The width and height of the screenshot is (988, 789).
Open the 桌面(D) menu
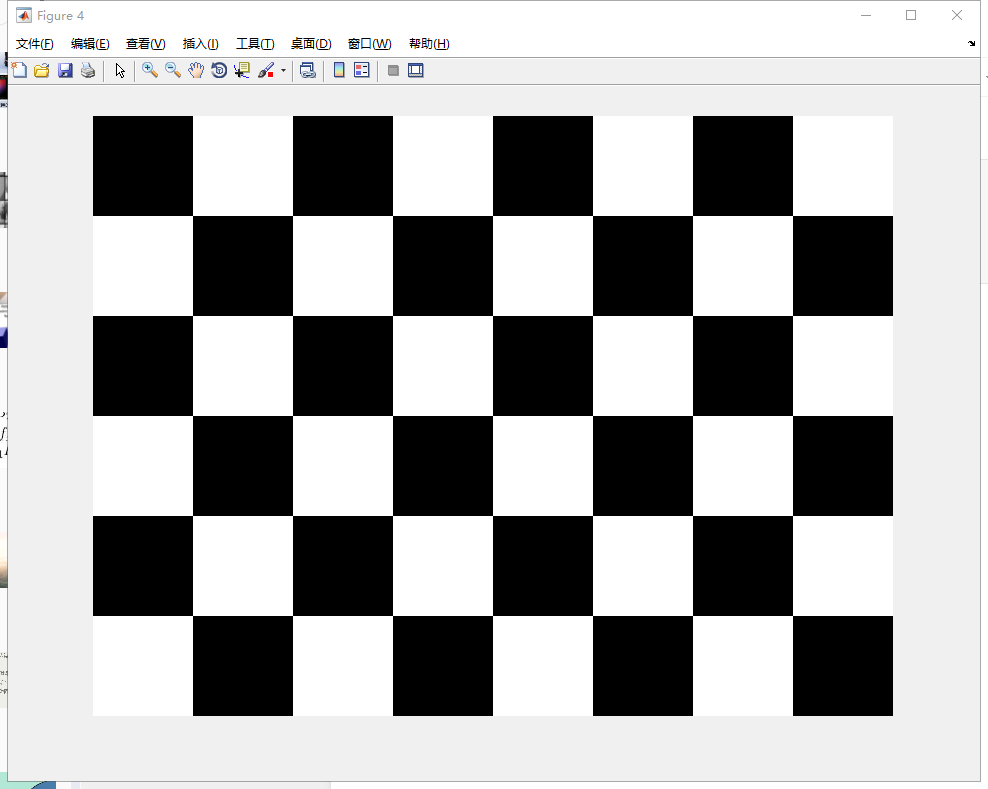click(x=311, y=43)
